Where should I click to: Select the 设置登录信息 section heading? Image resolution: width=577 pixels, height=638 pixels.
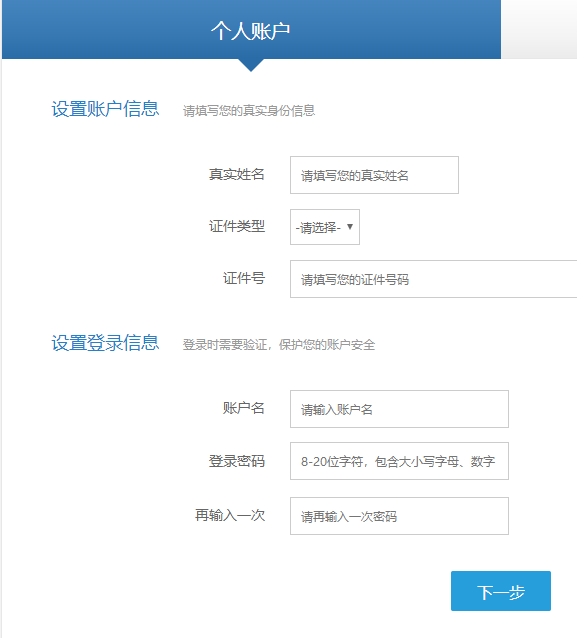pos(105,343)
